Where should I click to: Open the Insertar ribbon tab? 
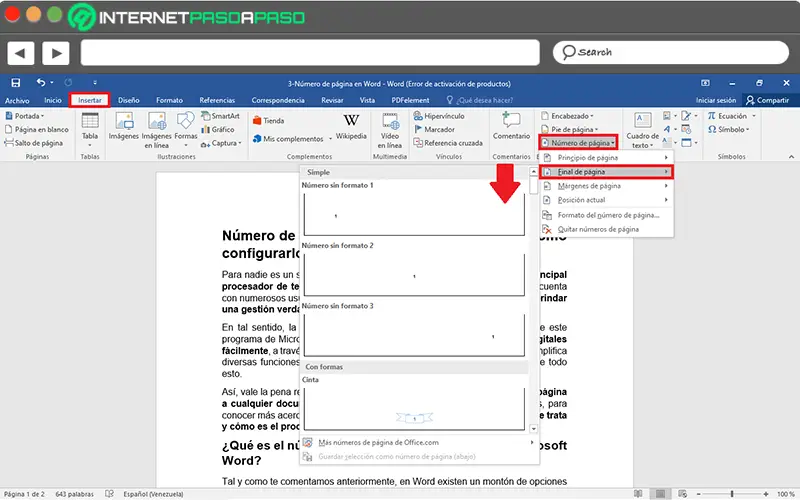point(90,100)
